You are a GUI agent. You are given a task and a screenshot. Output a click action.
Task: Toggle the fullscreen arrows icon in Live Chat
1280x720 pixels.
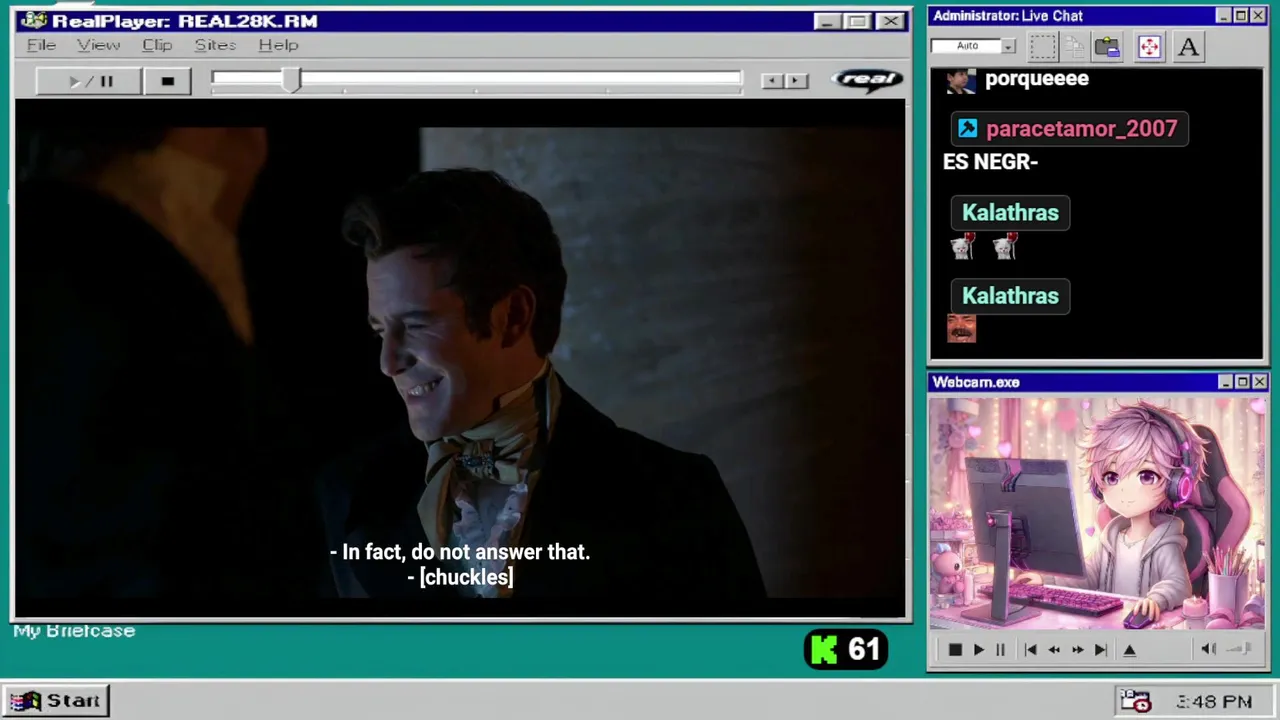1148,46
